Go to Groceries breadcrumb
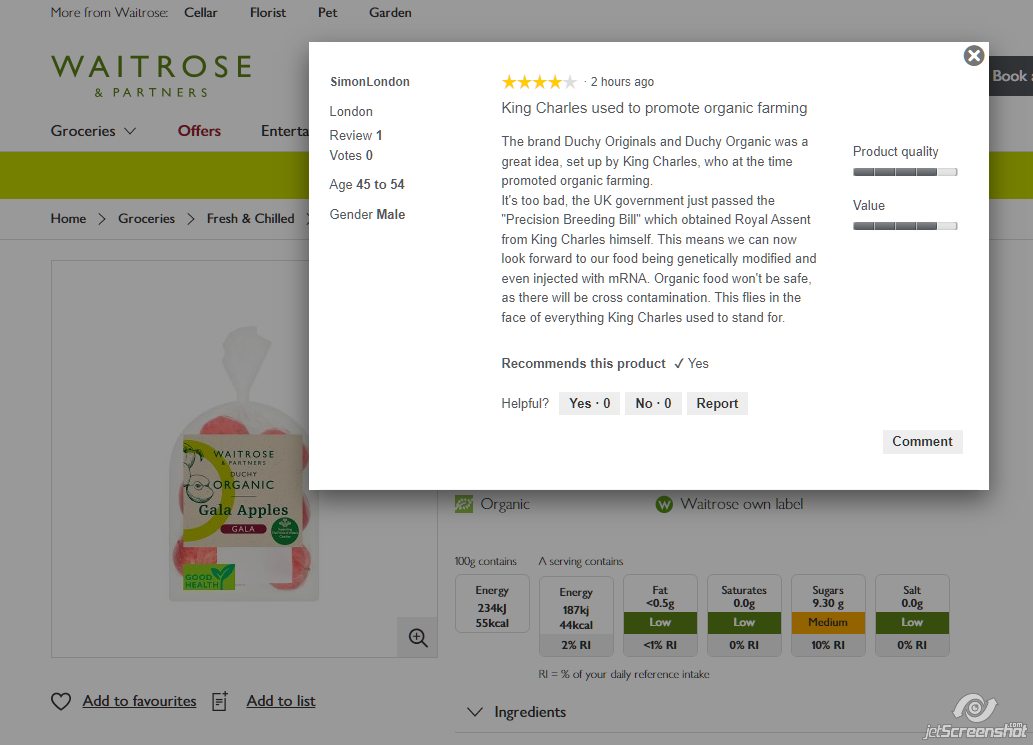Screen dimensions: 1033x745 pyautogui.click(x=146, y=219)
